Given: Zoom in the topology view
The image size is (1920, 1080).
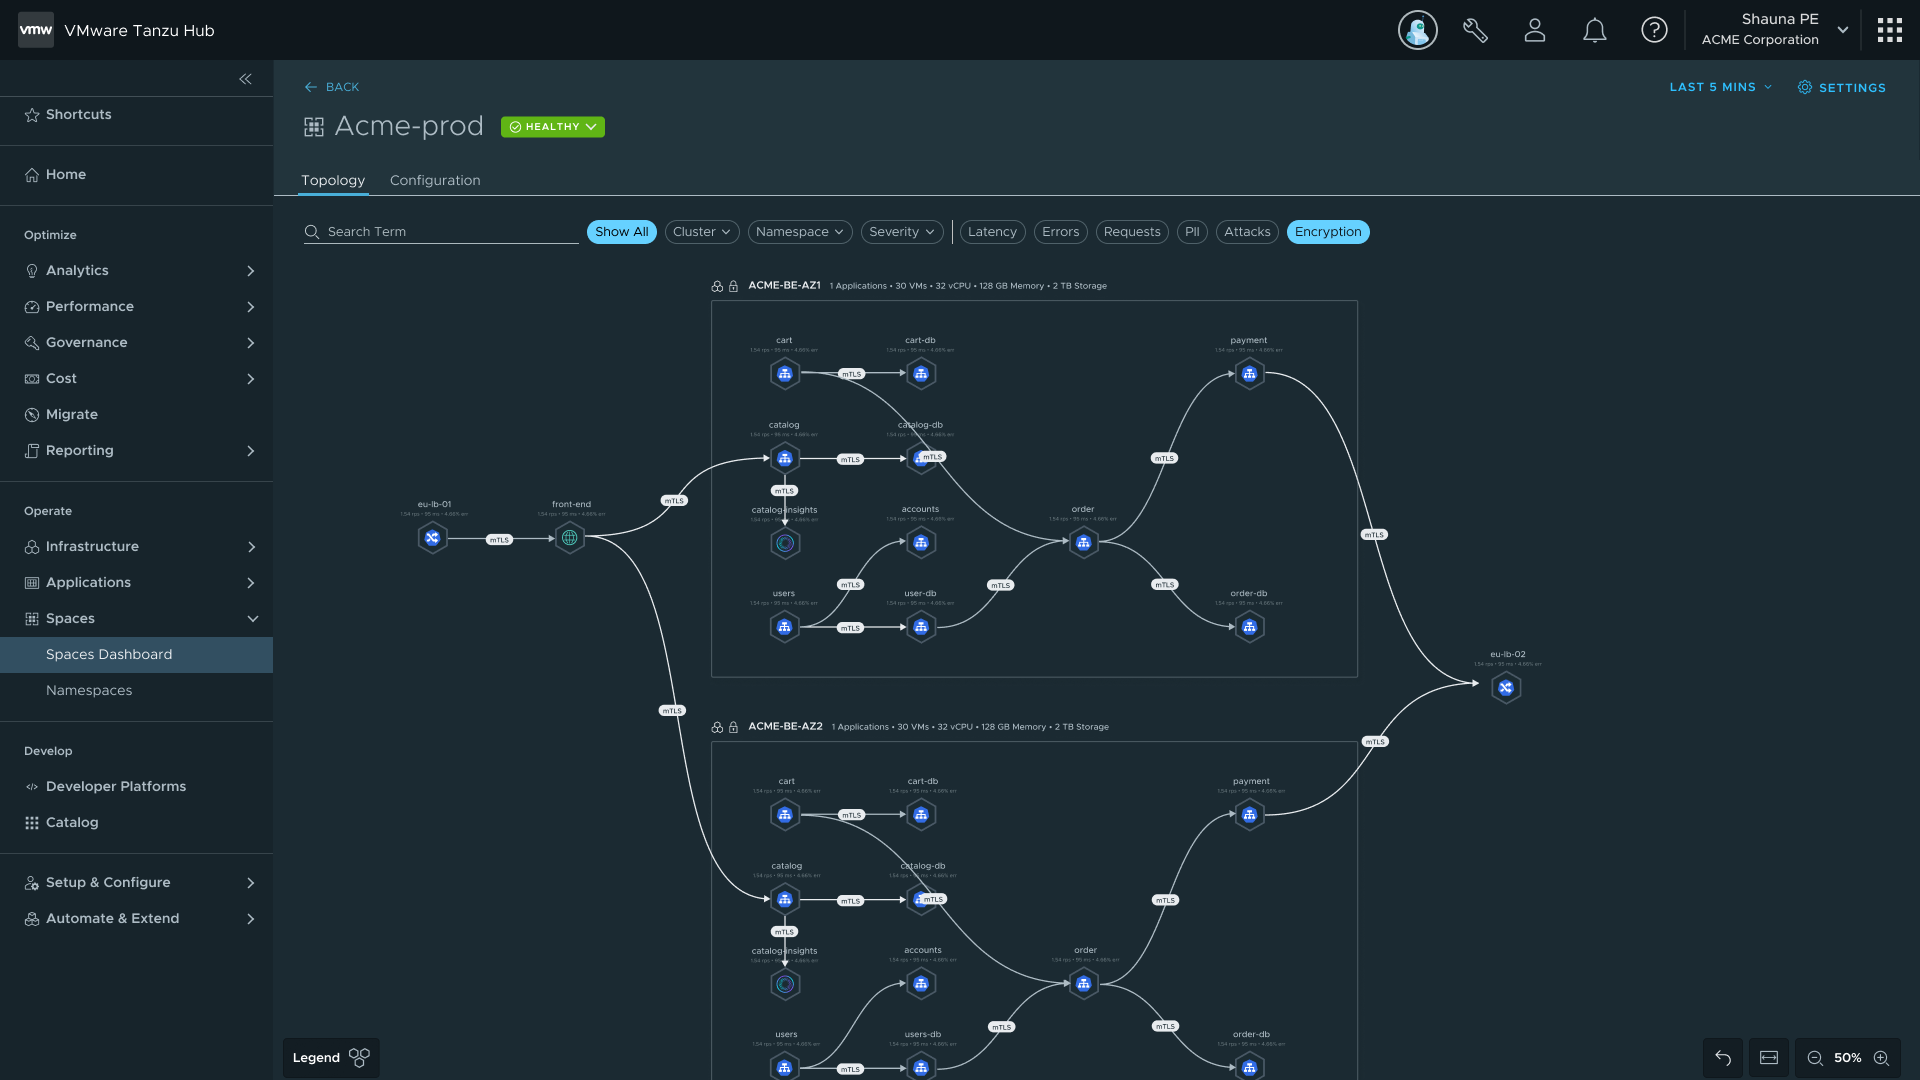Looking at the screenshot, I should (1881, 1058).
